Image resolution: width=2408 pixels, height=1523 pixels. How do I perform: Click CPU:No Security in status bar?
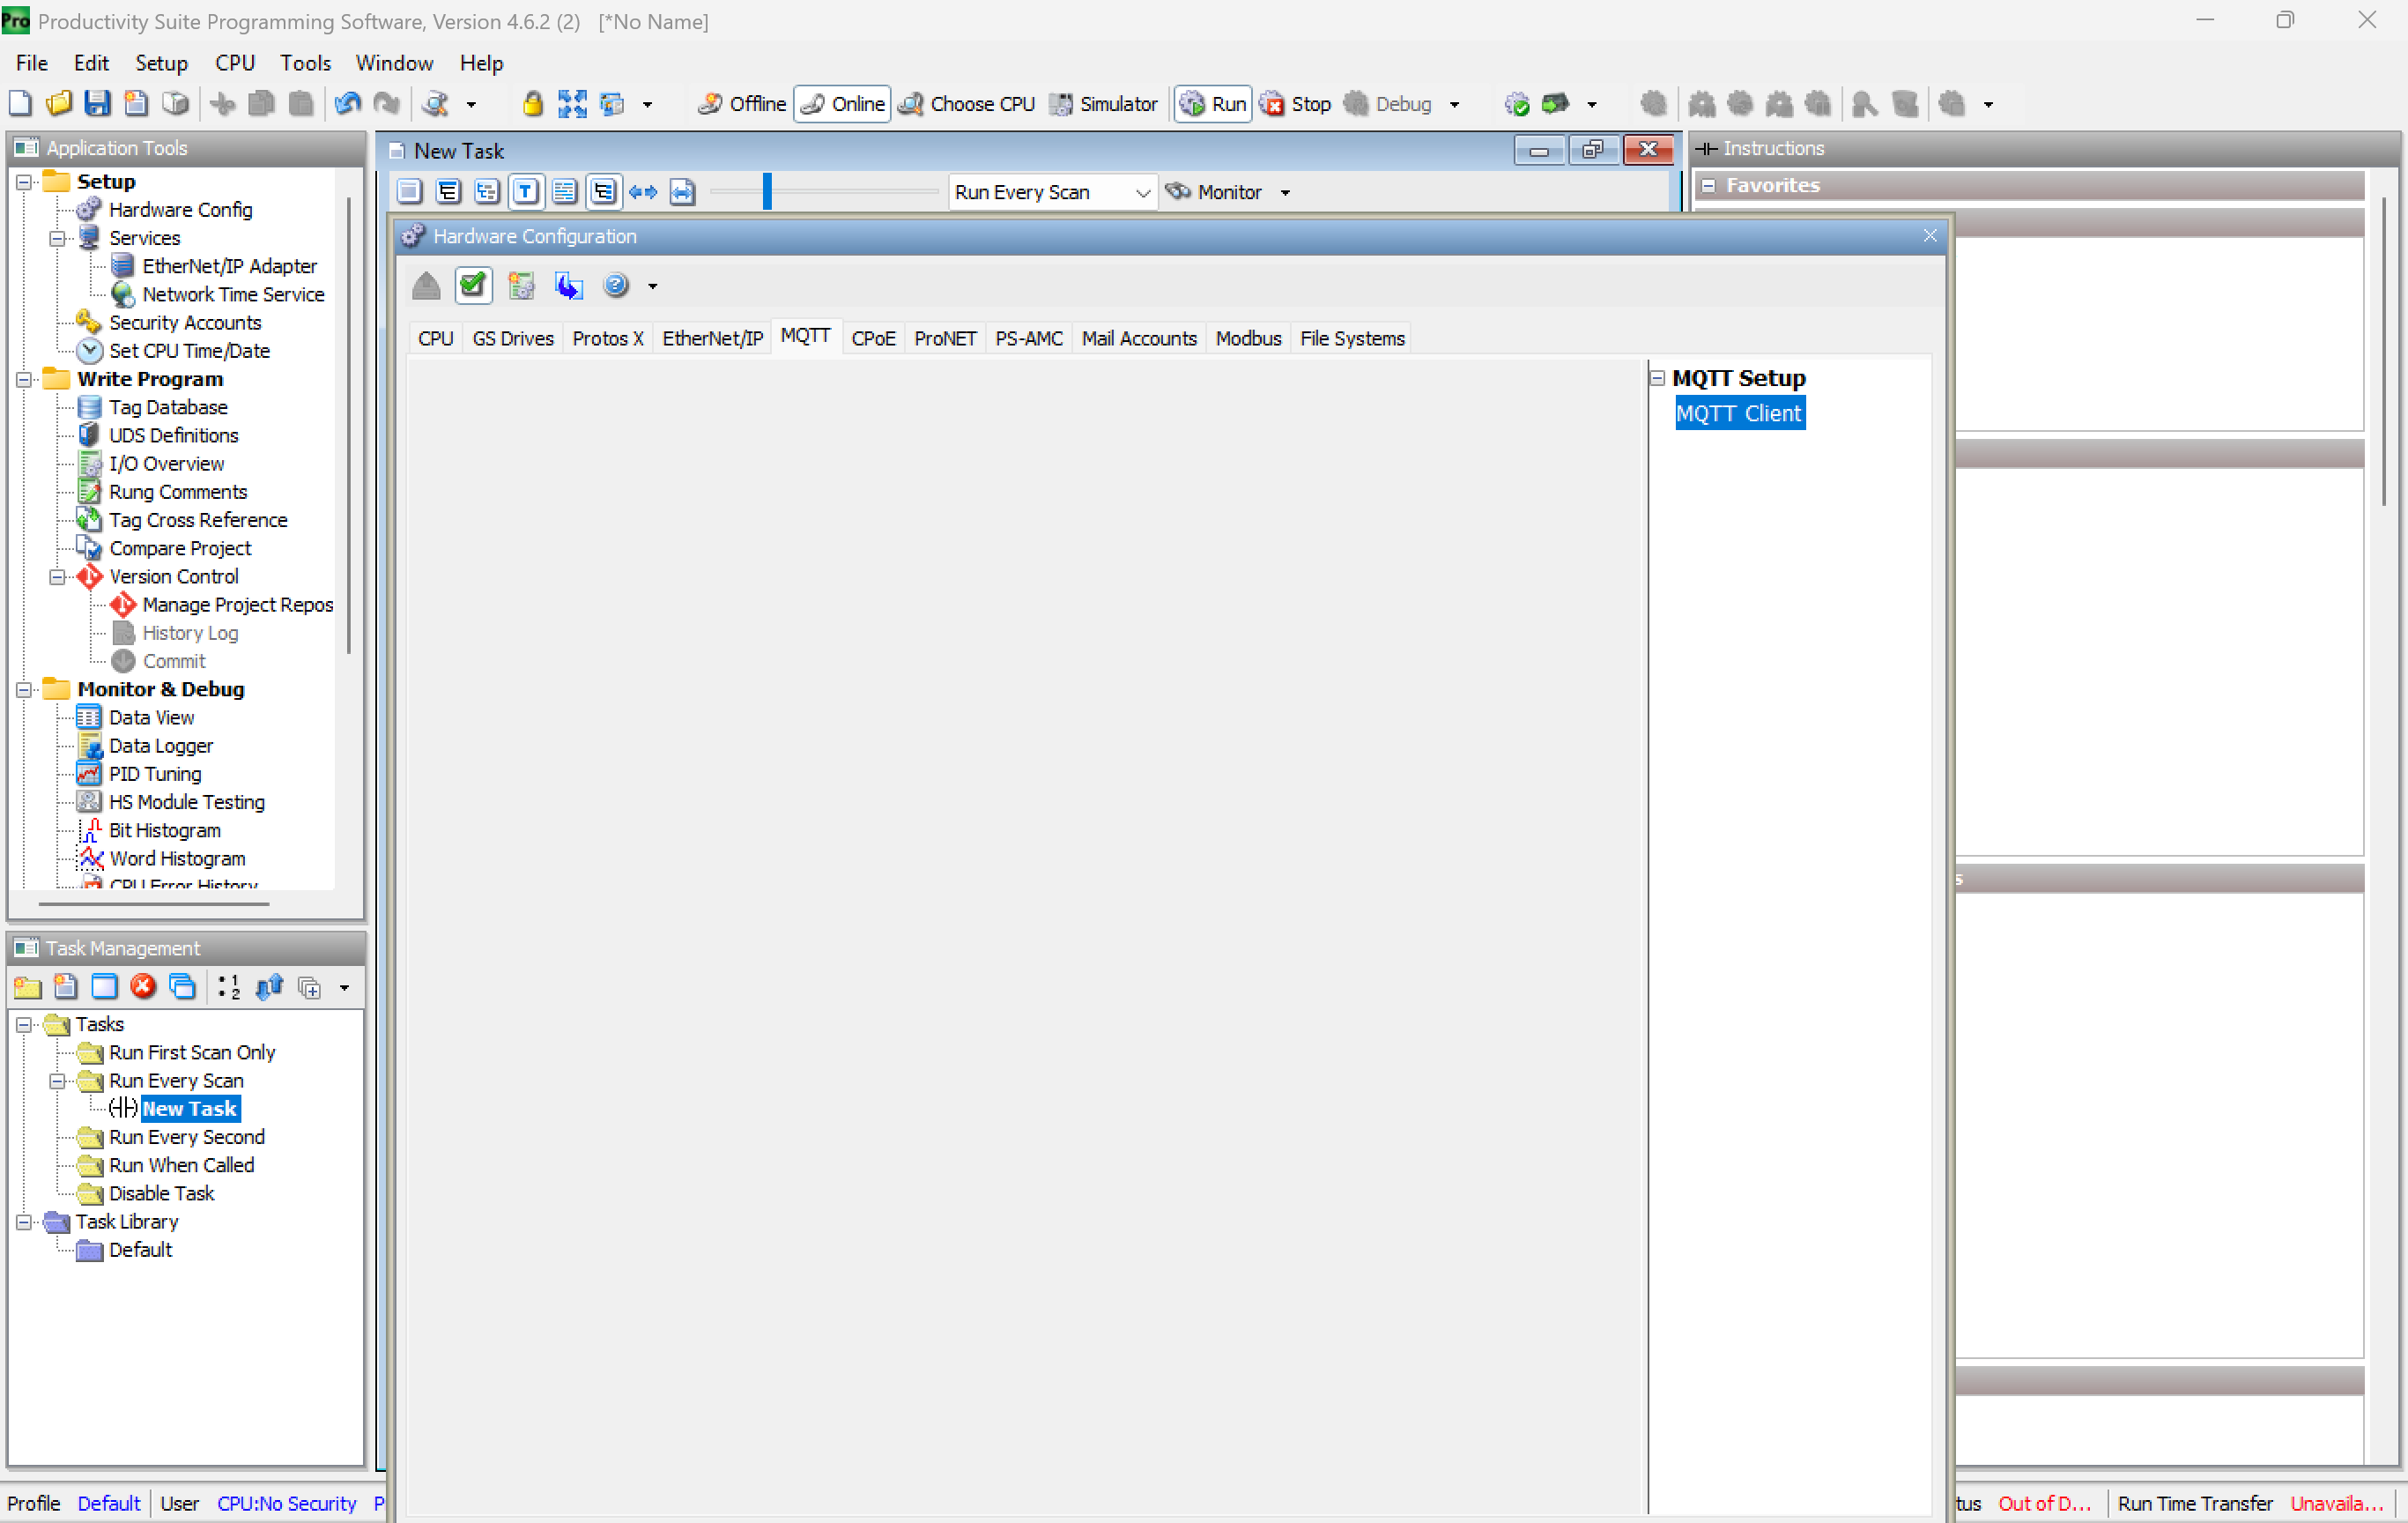coord(286,1503)
